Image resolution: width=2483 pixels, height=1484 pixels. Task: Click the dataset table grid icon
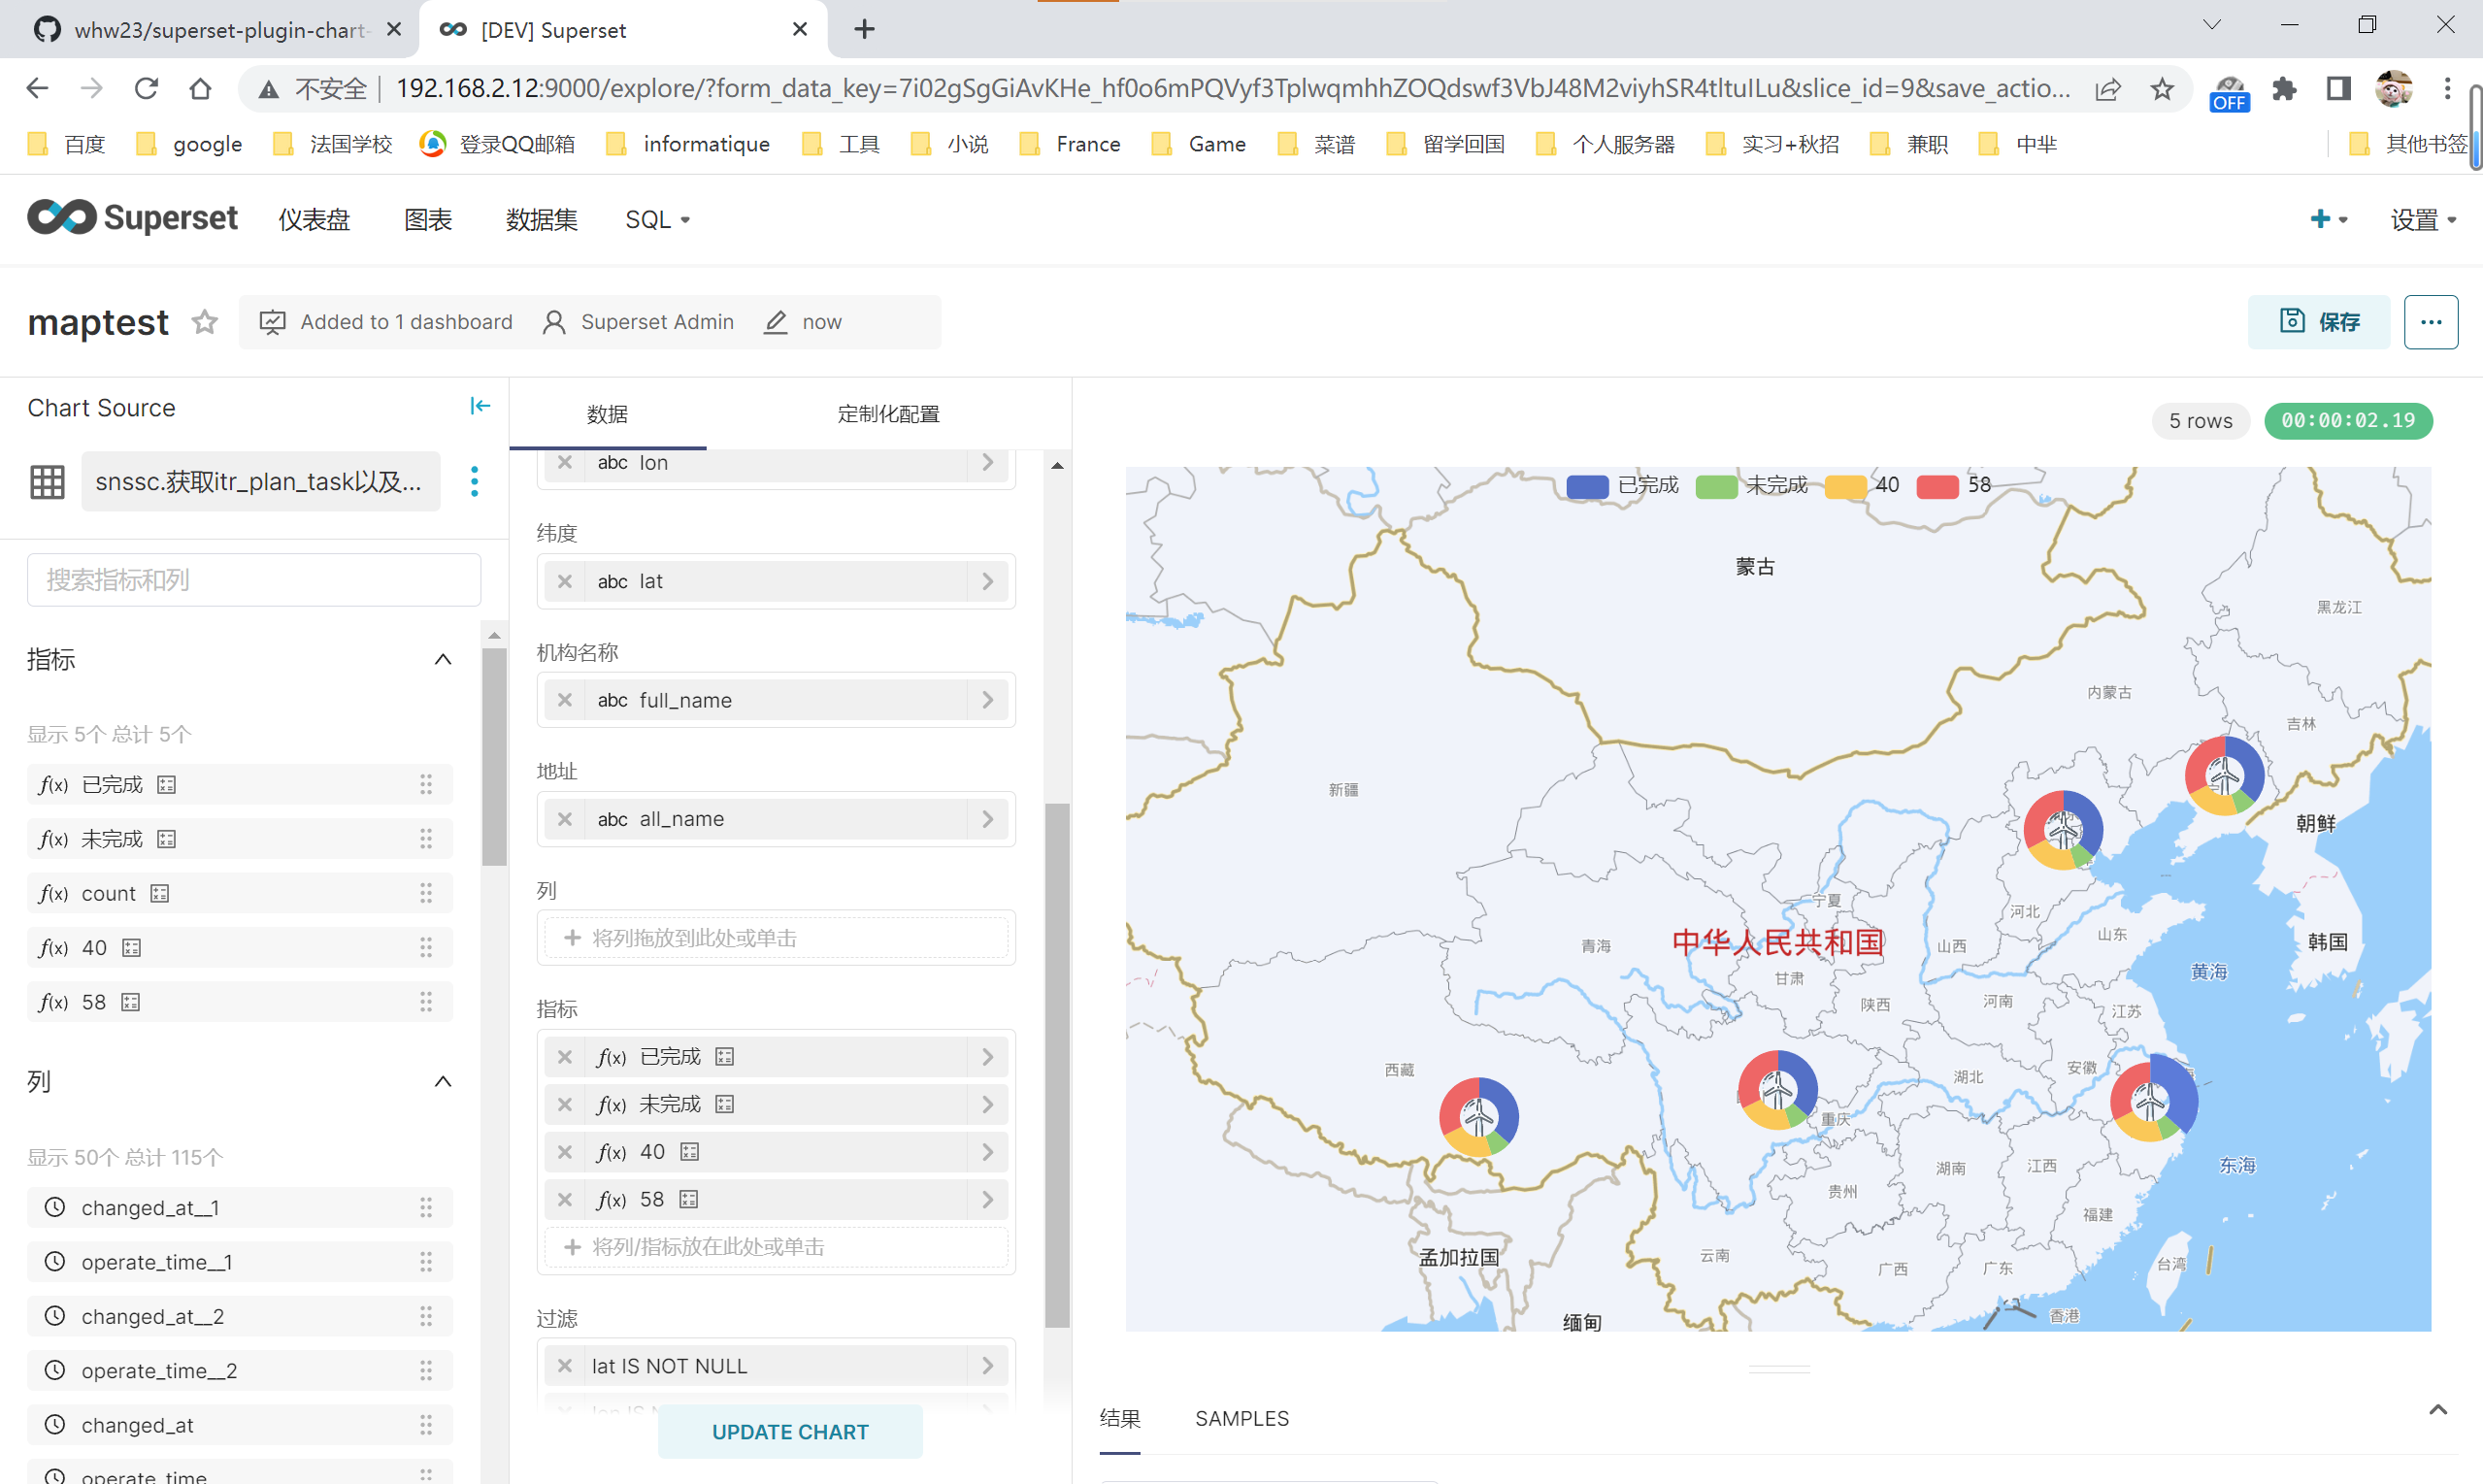point(47,481)
